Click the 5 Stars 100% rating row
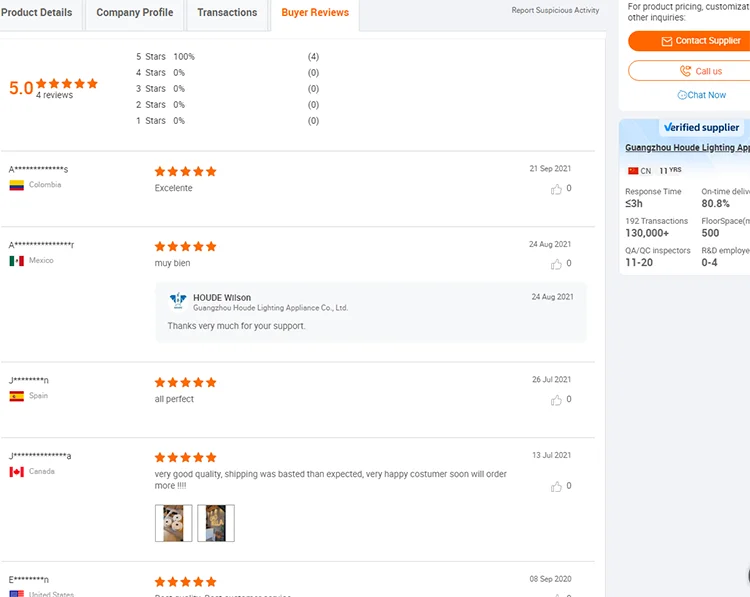 pos(227,57)
